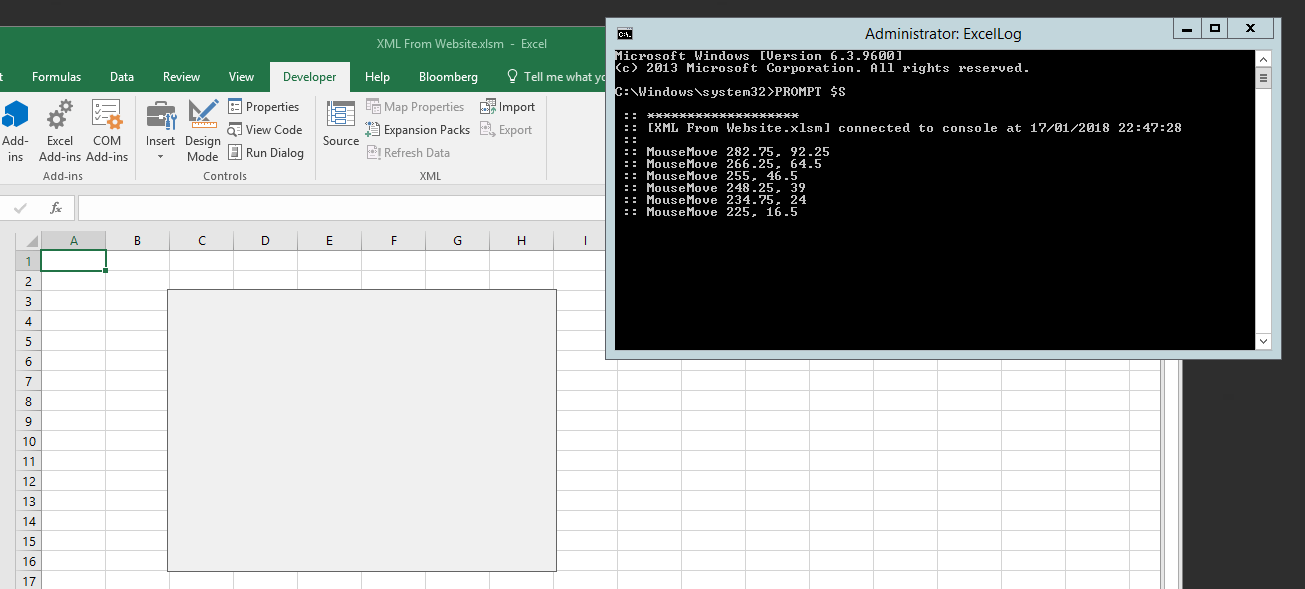Click the 'MouseMove 282.75, 92.25' log line

(738, 152)
